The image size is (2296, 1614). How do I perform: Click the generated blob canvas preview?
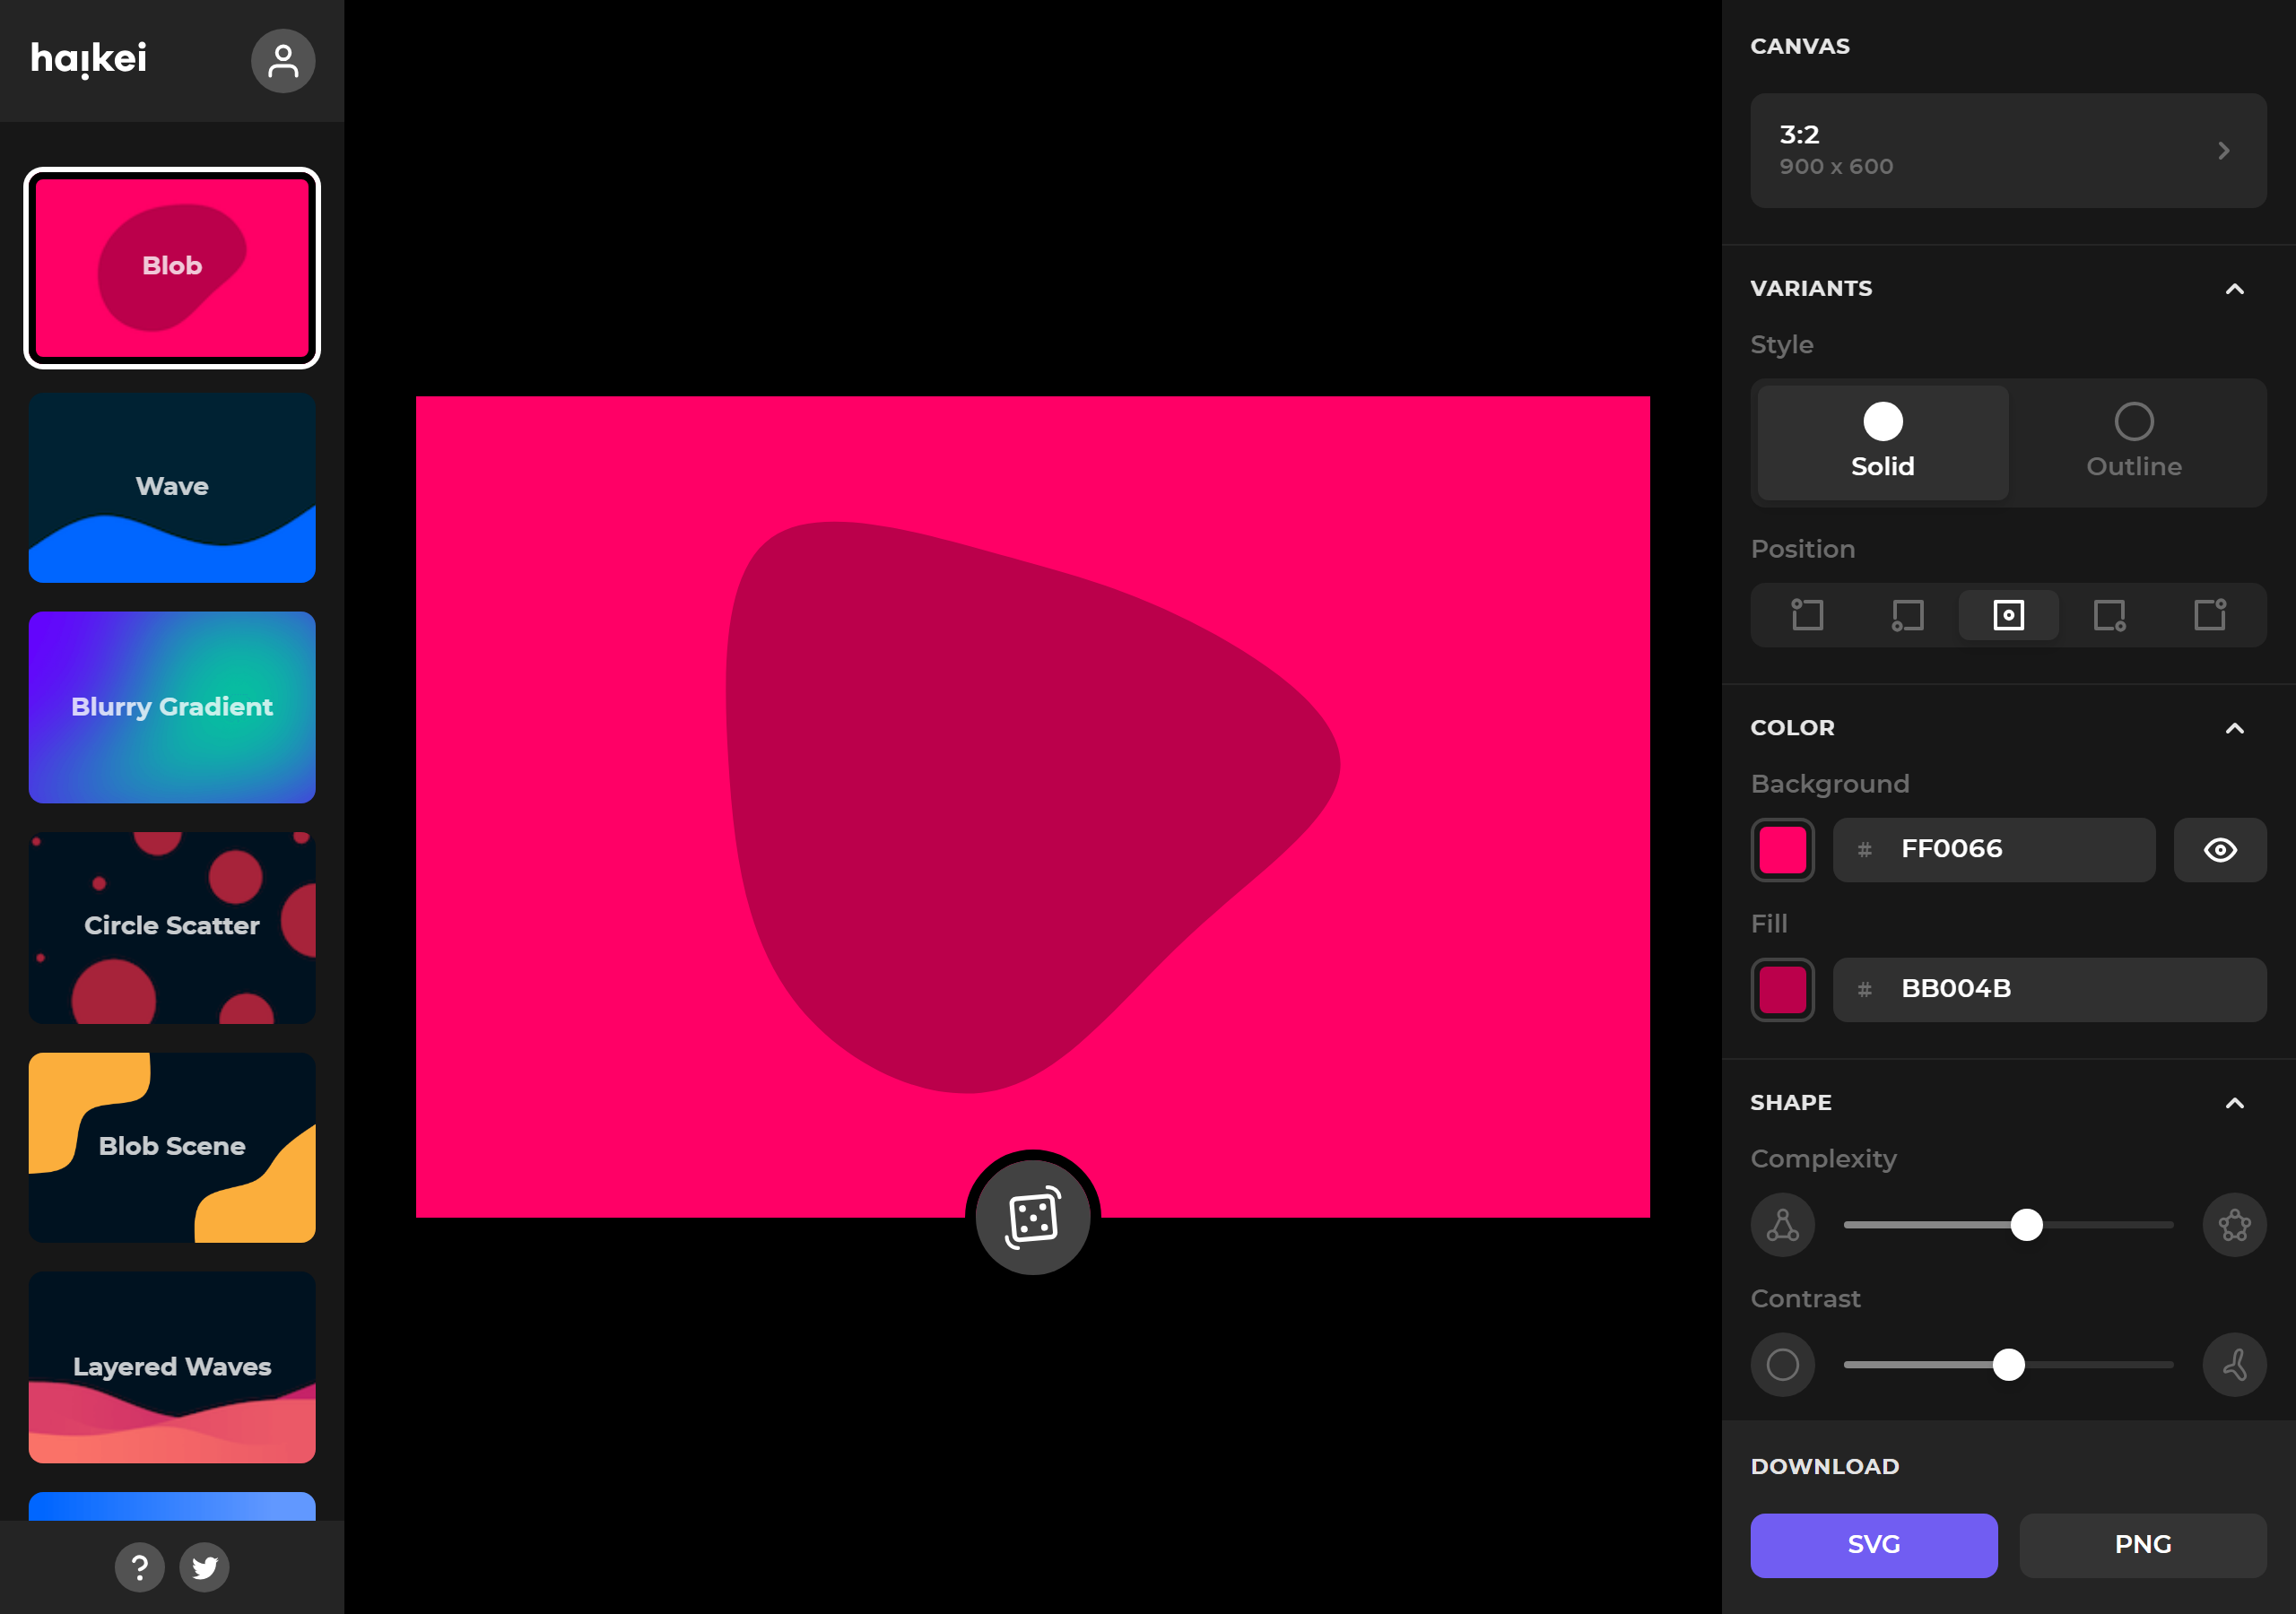pos(1033,807)
